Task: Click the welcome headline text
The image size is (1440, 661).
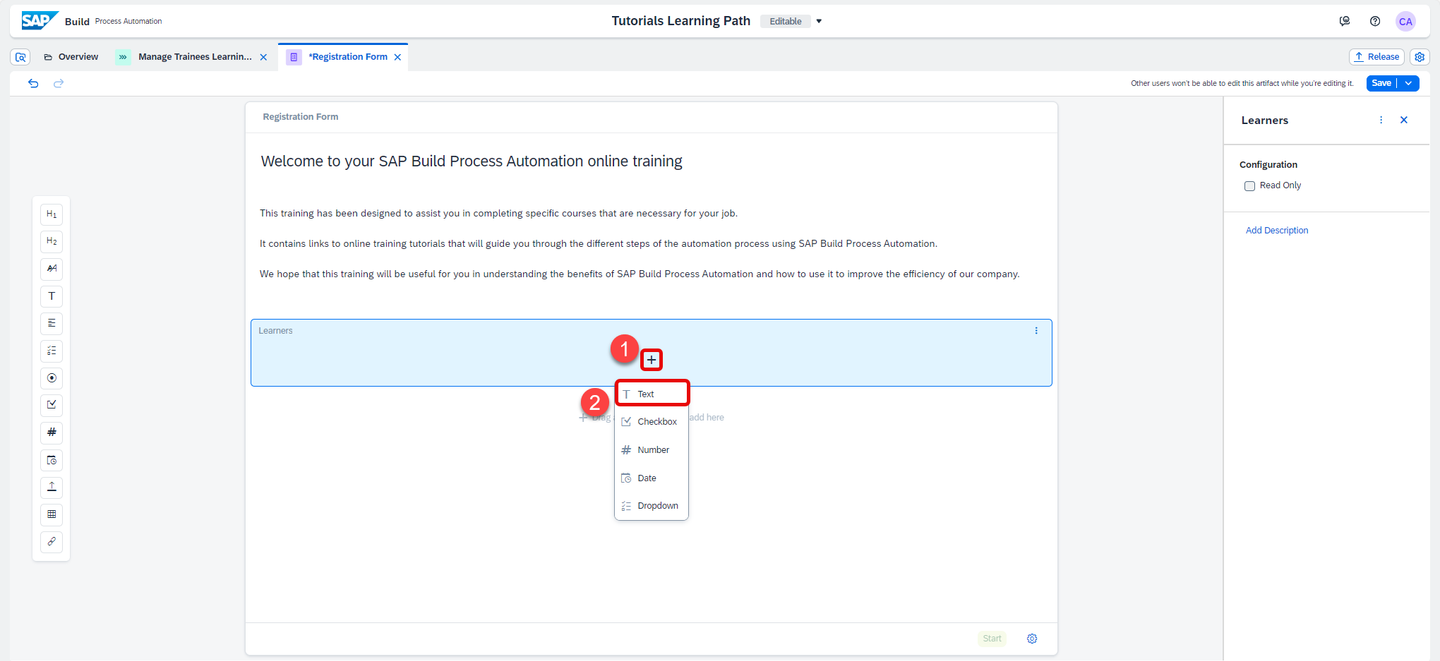Action: (472, 161)
